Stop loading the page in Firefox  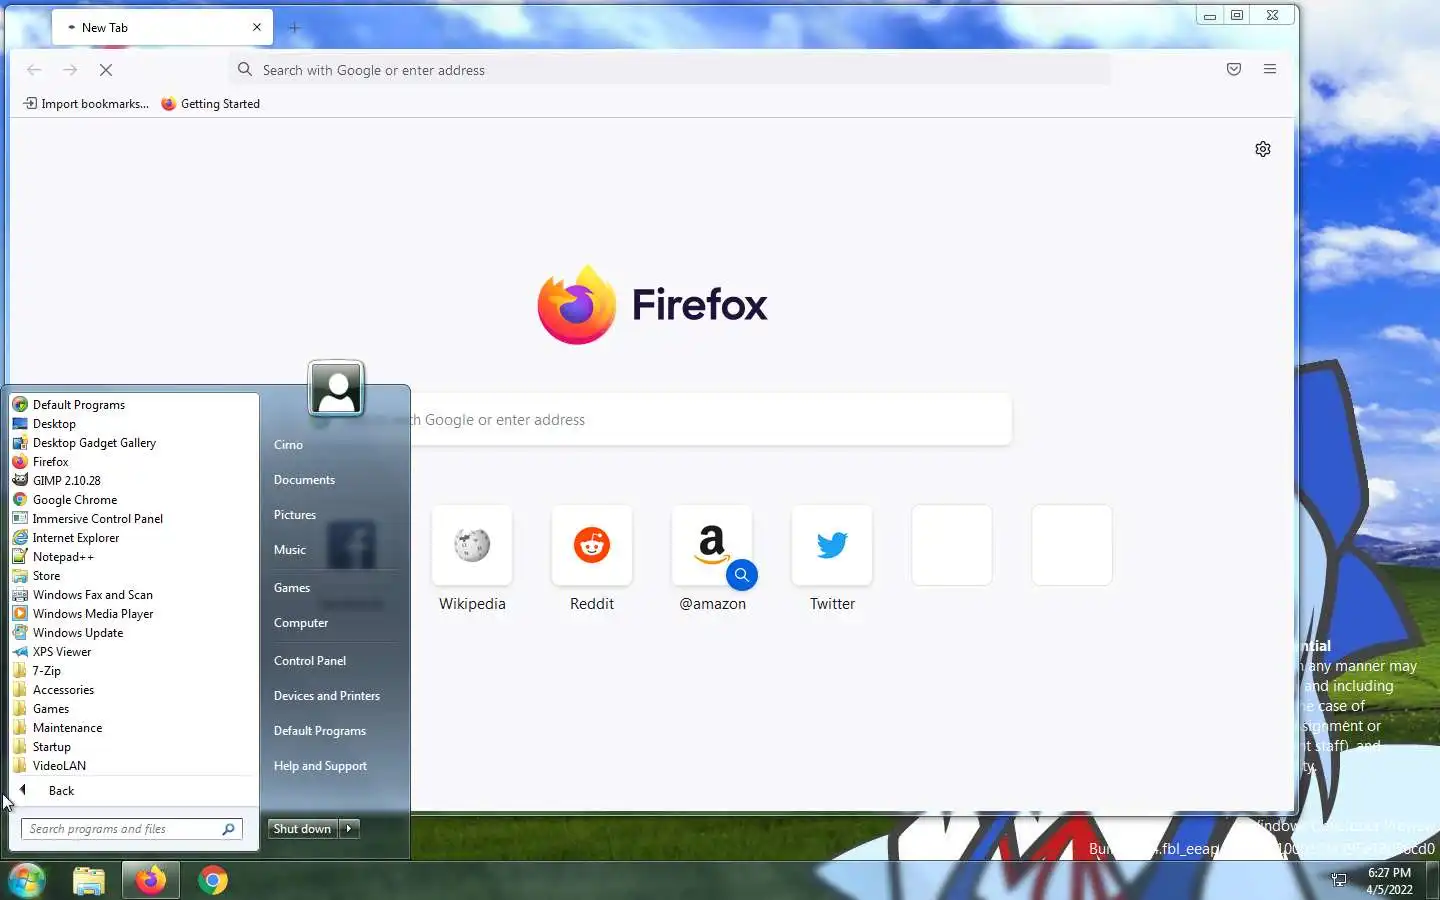106,70
